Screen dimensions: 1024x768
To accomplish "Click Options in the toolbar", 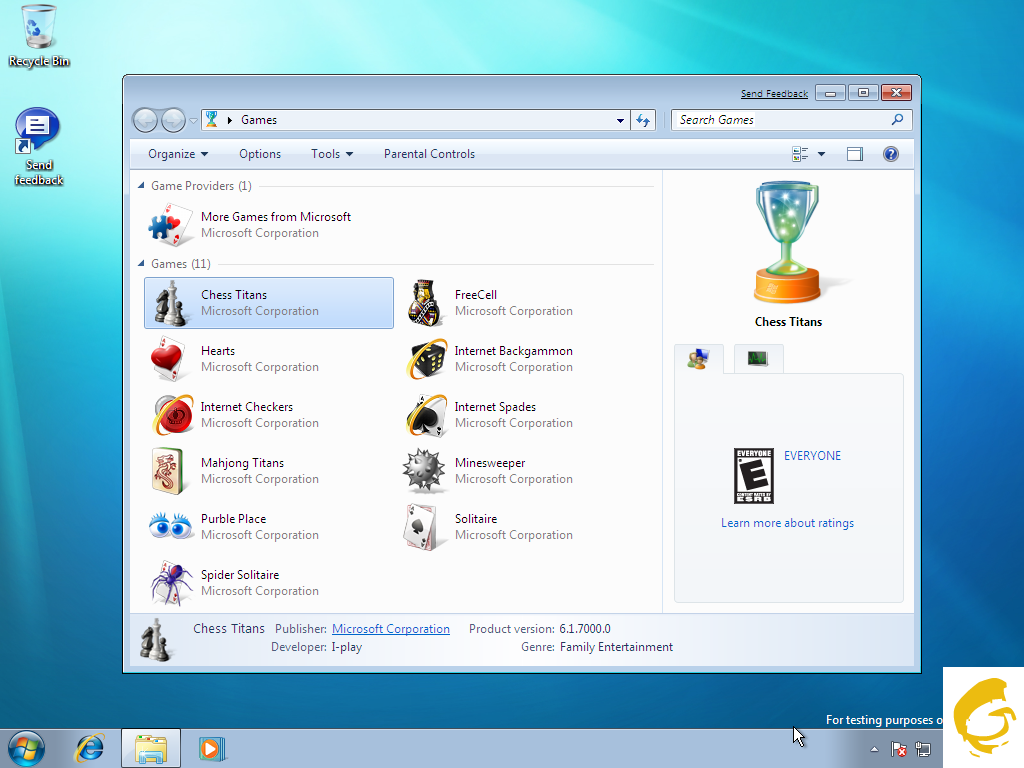I will (x=260, y=154).
